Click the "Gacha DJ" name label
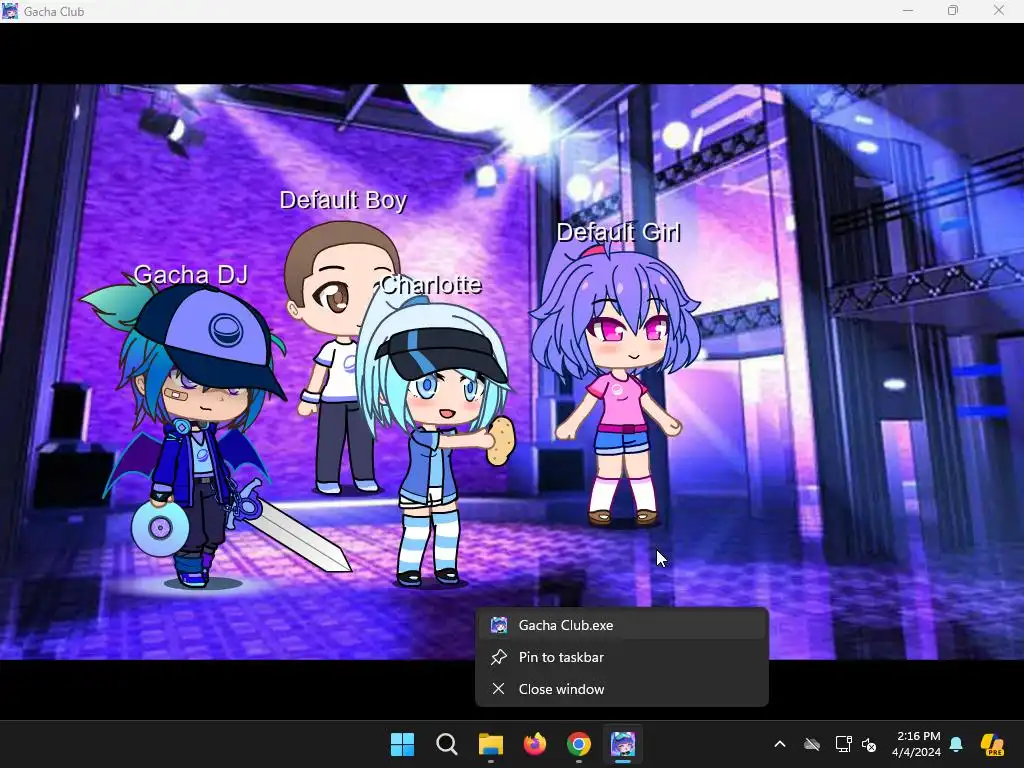 [x=191, y=274]
